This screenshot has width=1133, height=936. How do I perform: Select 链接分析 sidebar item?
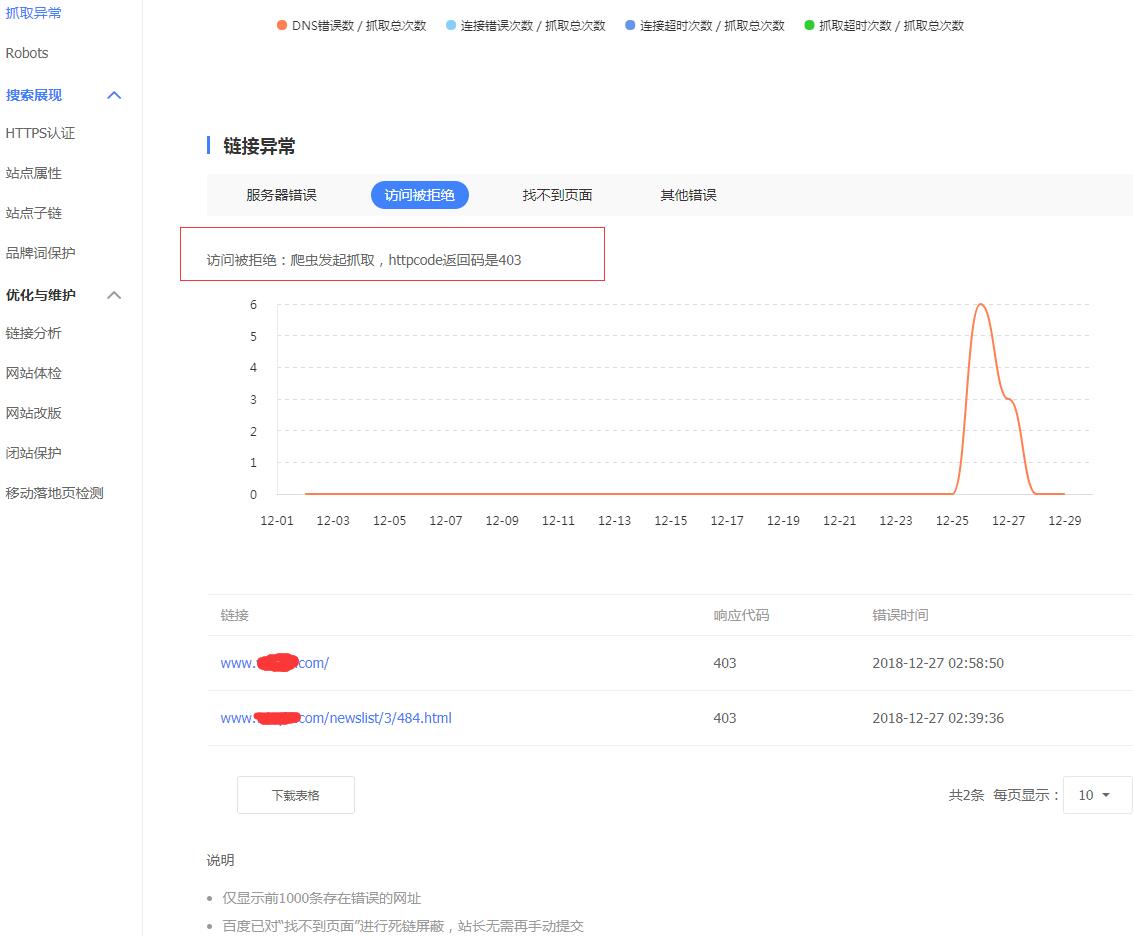33,333
